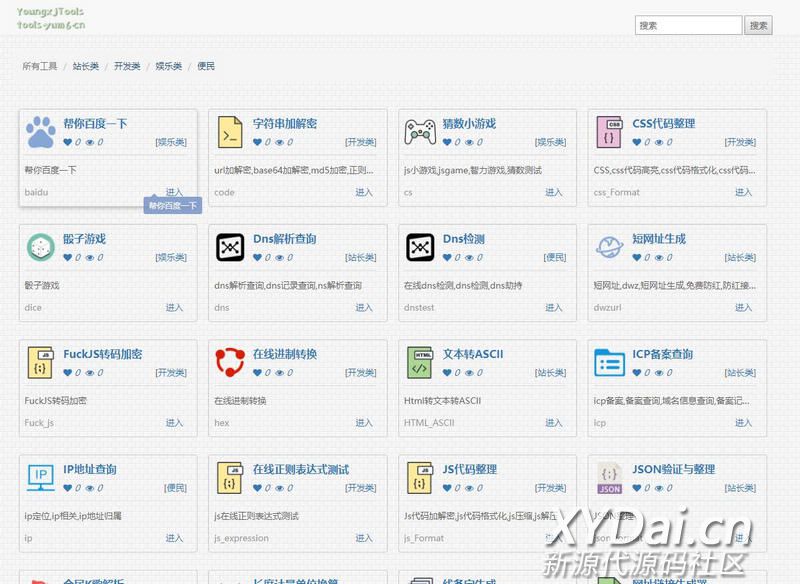Click the Baidu paw icon

pyautogui.click(x=40, y=132)
